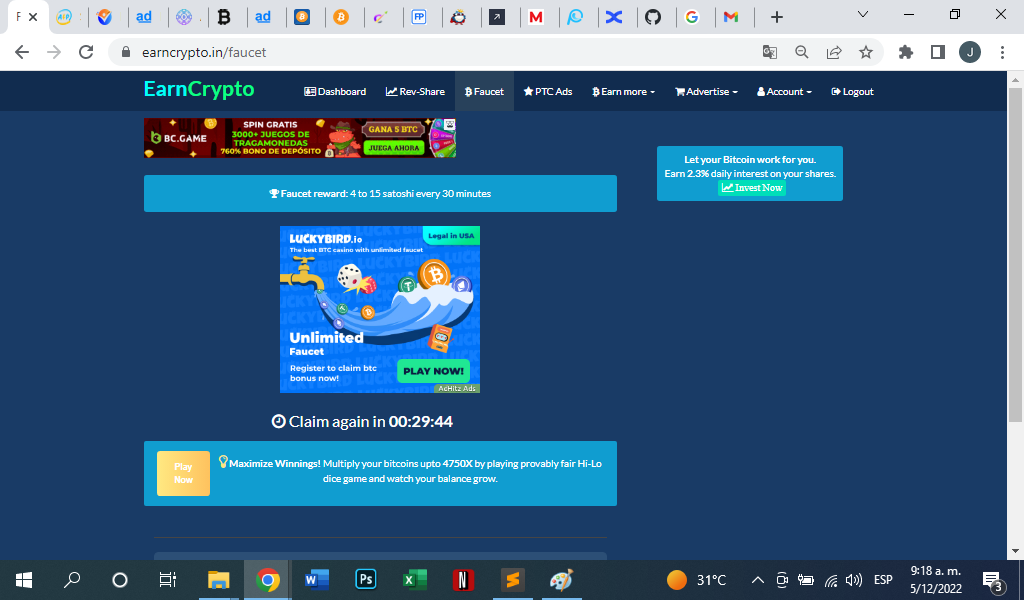The width and height of the screenshot is (1024, 600).
Task: Share this page via the share icon
Action: [834, 52]
